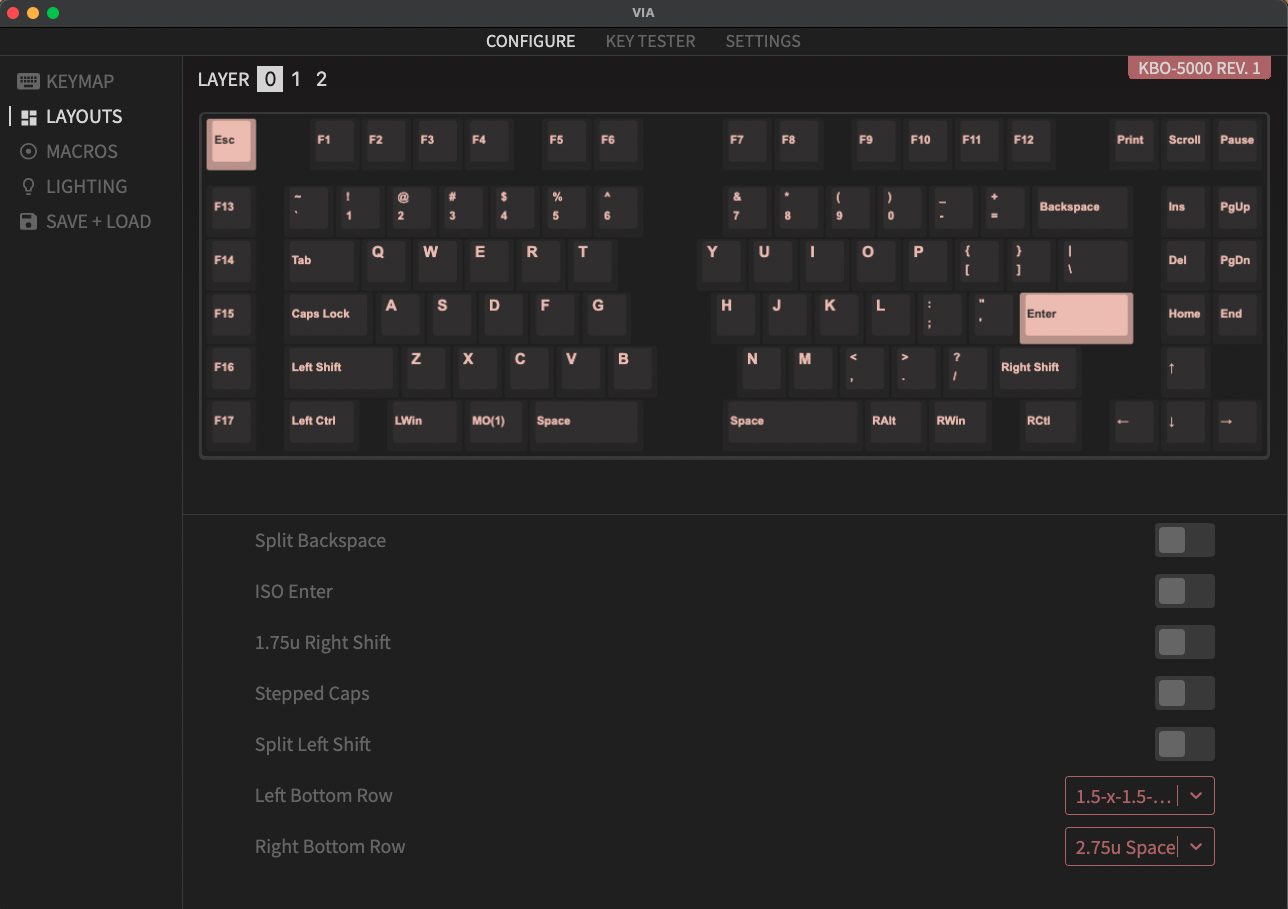1288x909 pixels.
Task: Open the Macros section label in sidebar
Action: 82,151
